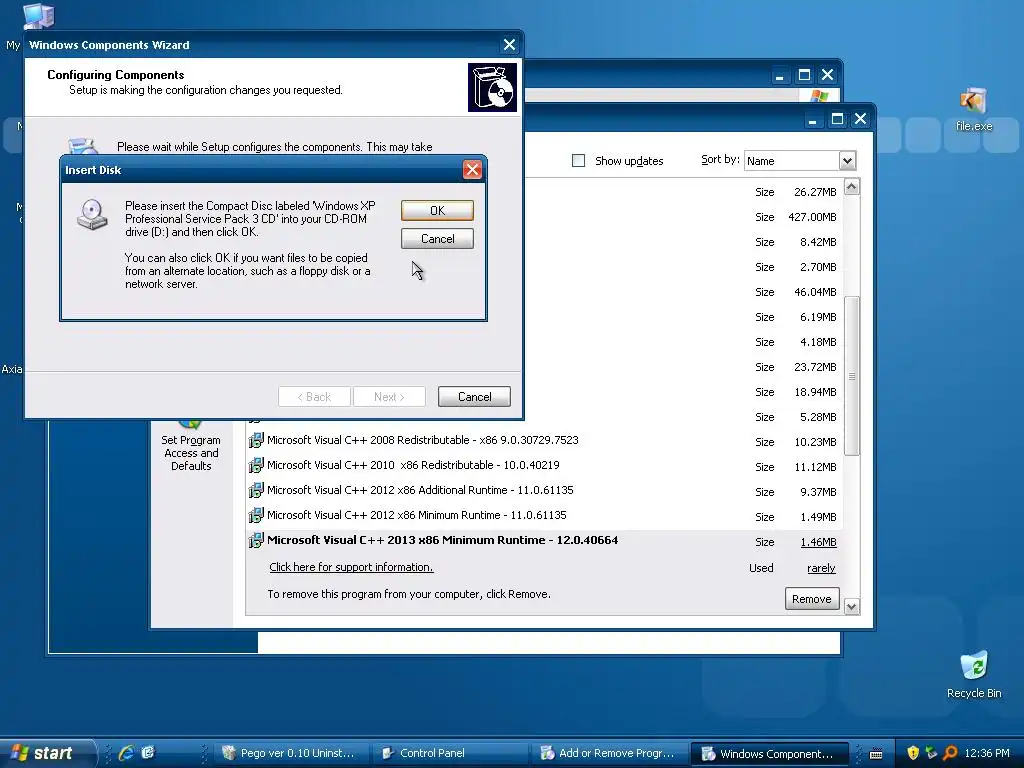Image resolution: width=1024 pixels, height=768 pixels.
Task: Open Click here for support information link
Action: (x=351, y=567)
